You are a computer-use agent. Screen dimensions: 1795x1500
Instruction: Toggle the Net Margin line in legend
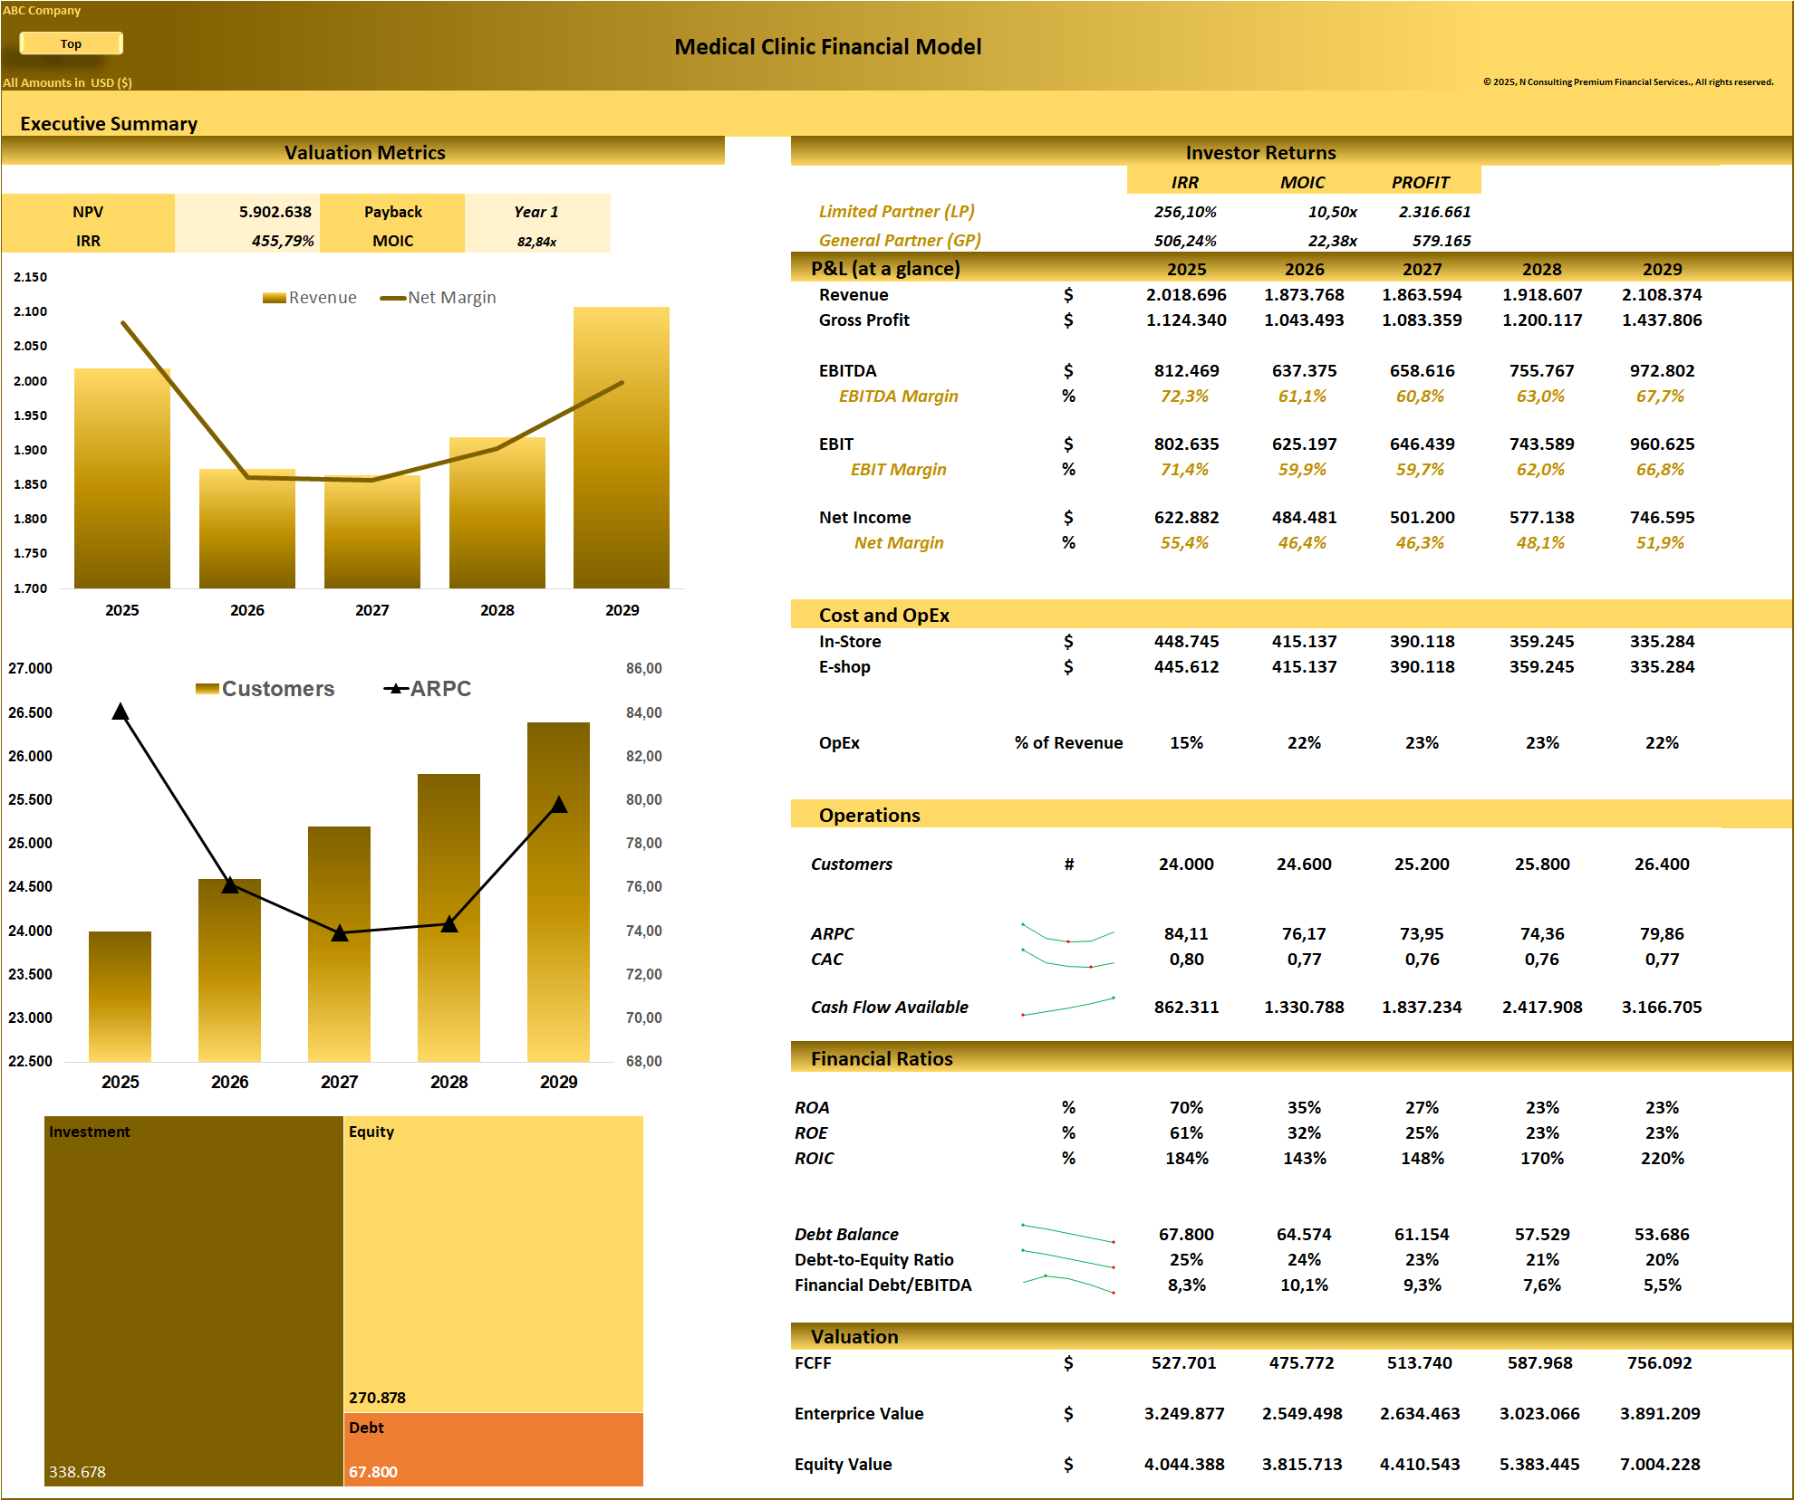(440, 297)
